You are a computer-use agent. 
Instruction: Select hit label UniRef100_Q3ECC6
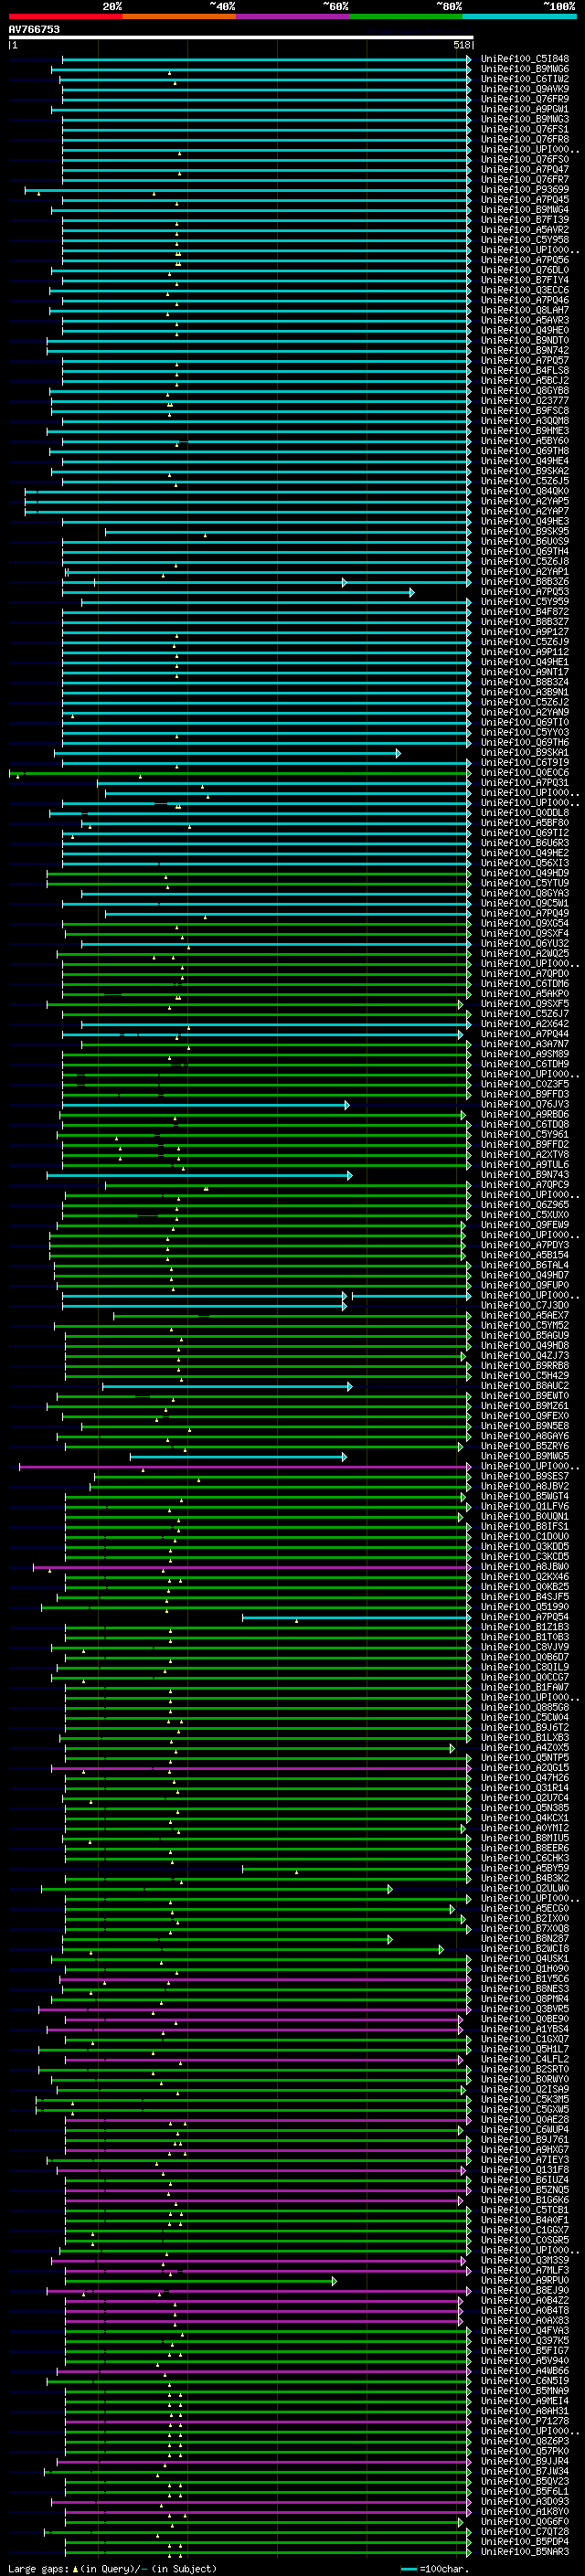point(525,290)
